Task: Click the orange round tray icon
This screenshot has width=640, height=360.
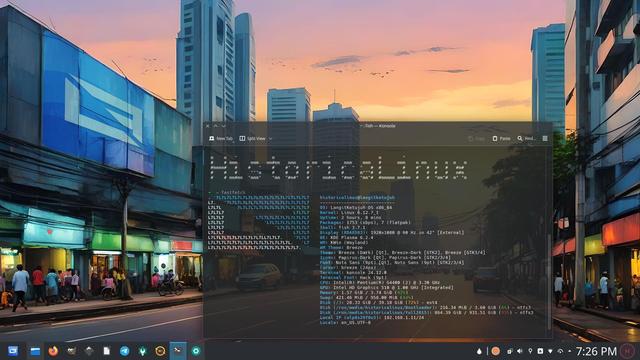Action: [496, 351]
